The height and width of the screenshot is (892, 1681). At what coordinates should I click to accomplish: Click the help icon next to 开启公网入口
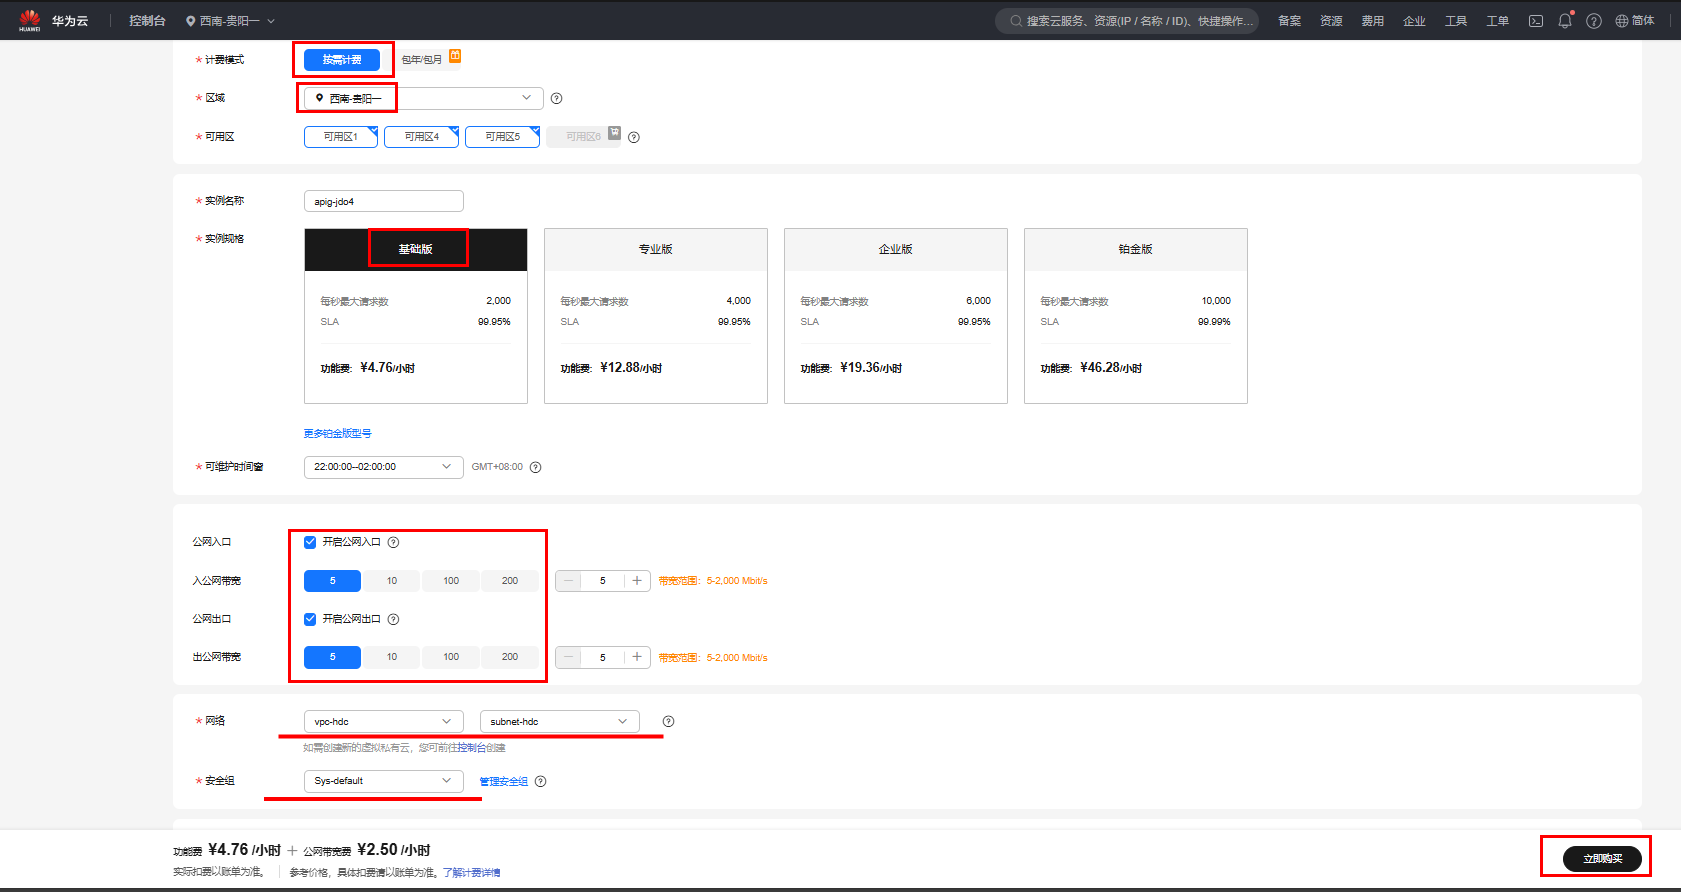(x=393, y=542)
